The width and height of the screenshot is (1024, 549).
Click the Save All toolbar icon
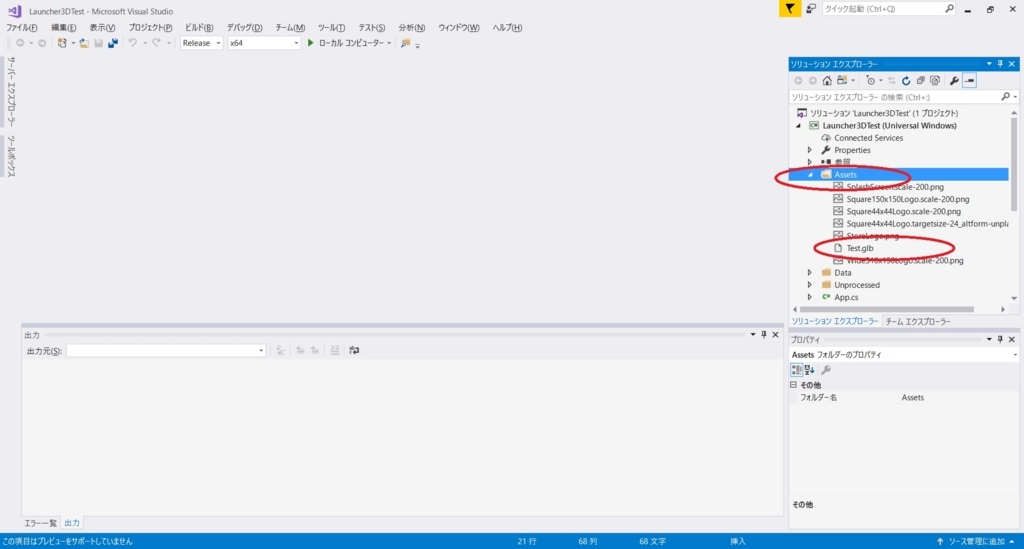pos(113,43)
